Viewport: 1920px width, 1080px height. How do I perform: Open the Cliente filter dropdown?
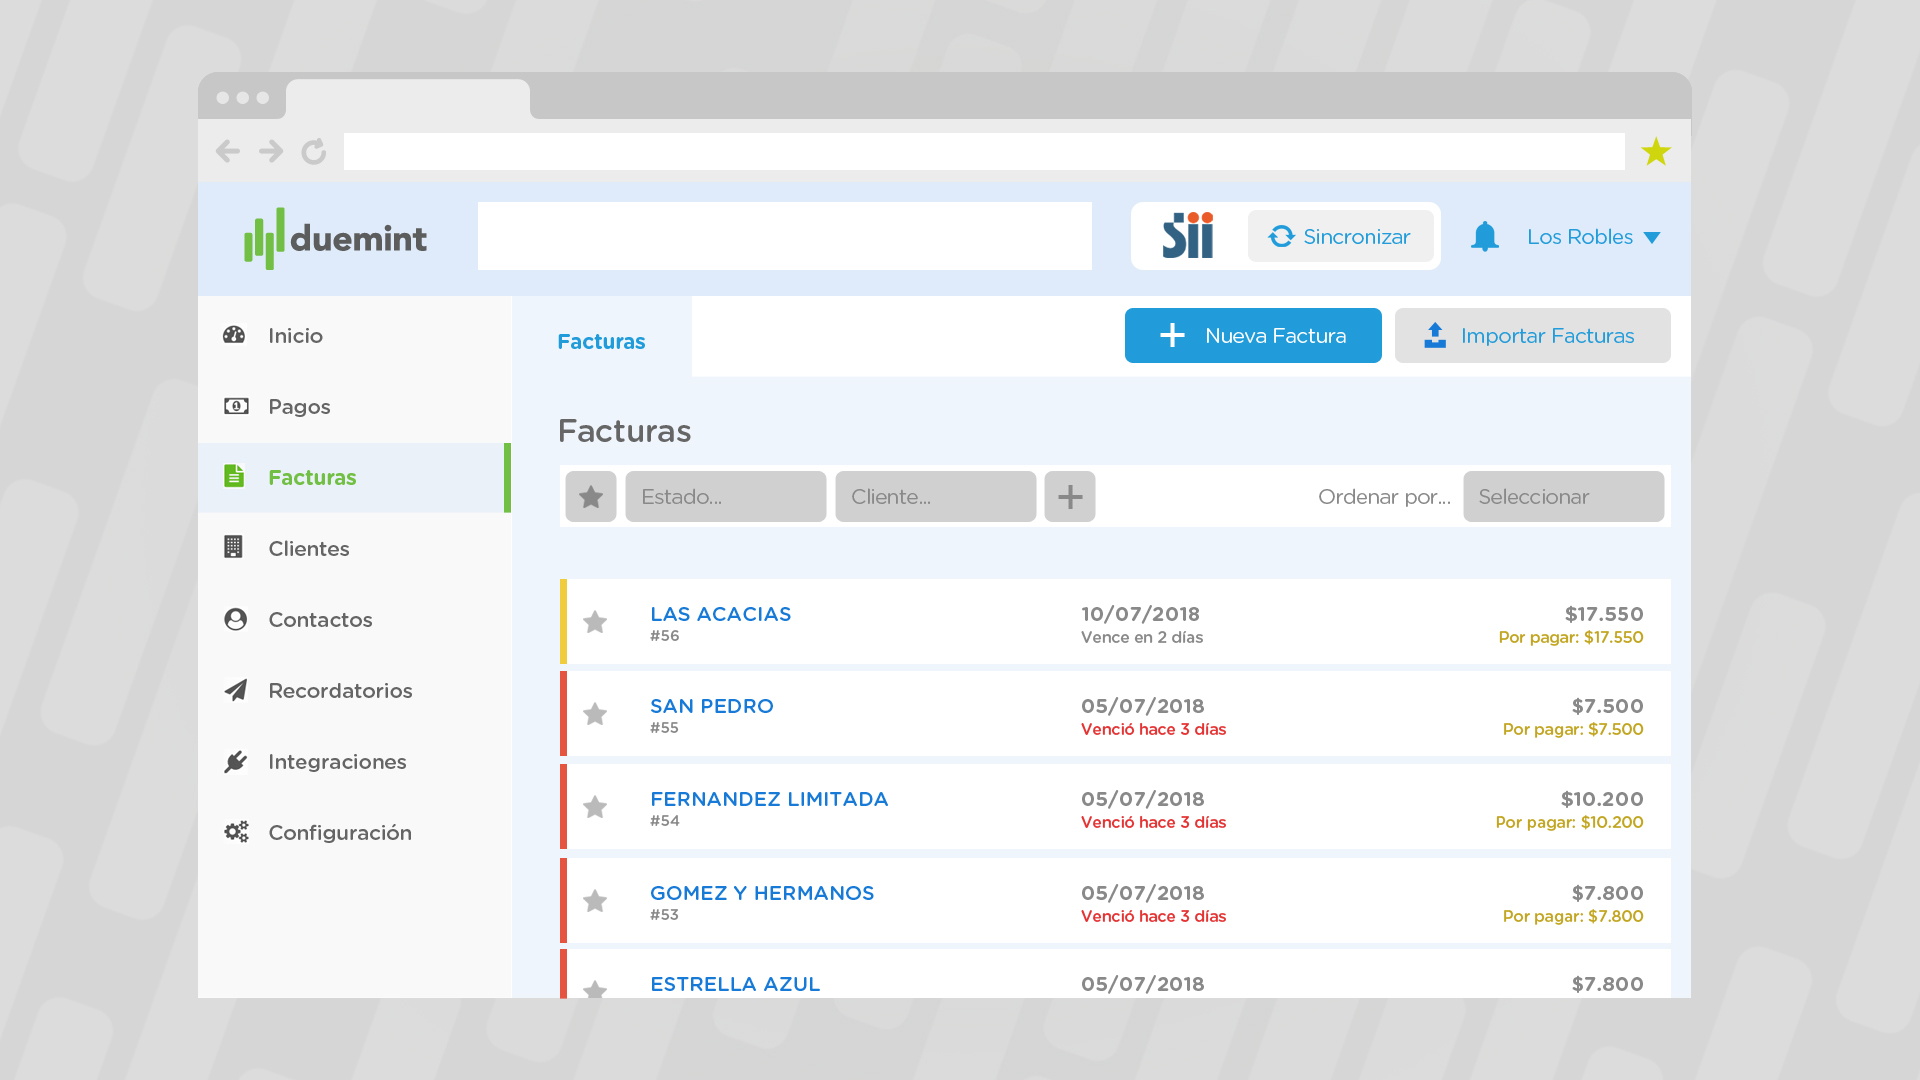pos(936,497)
